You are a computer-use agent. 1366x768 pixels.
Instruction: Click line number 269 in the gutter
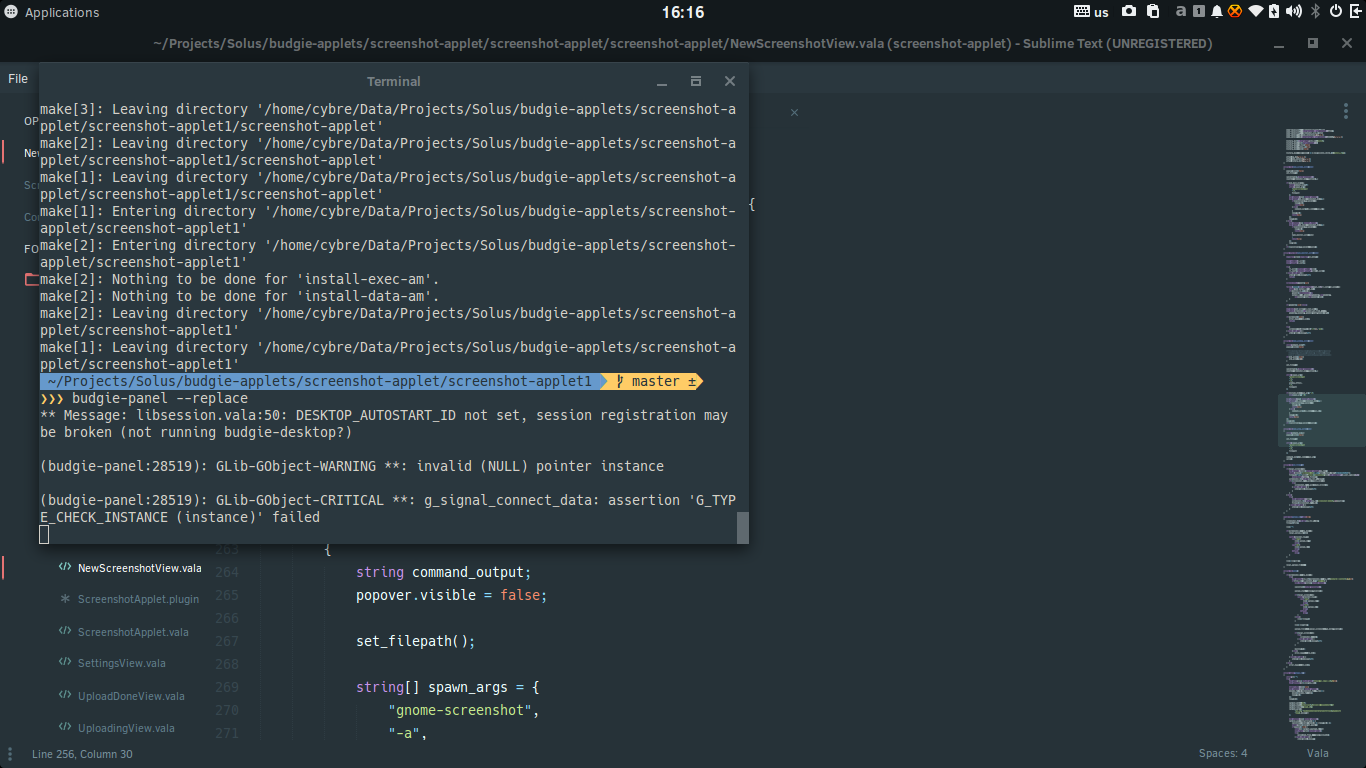coord(227,687)
